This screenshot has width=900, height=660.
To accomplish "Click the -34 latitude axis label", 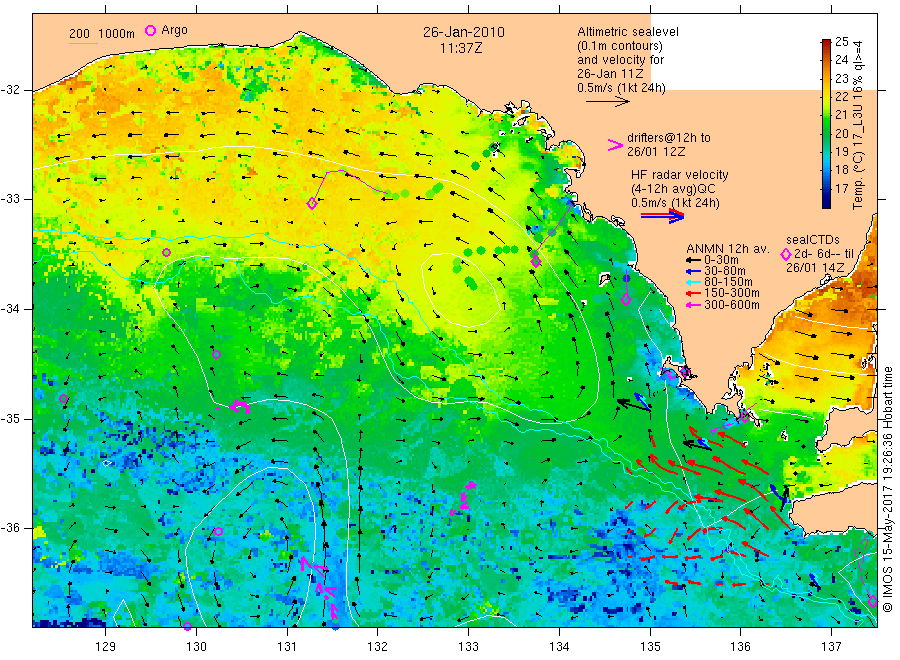I will pyautogui.click(x=11, y=309).
